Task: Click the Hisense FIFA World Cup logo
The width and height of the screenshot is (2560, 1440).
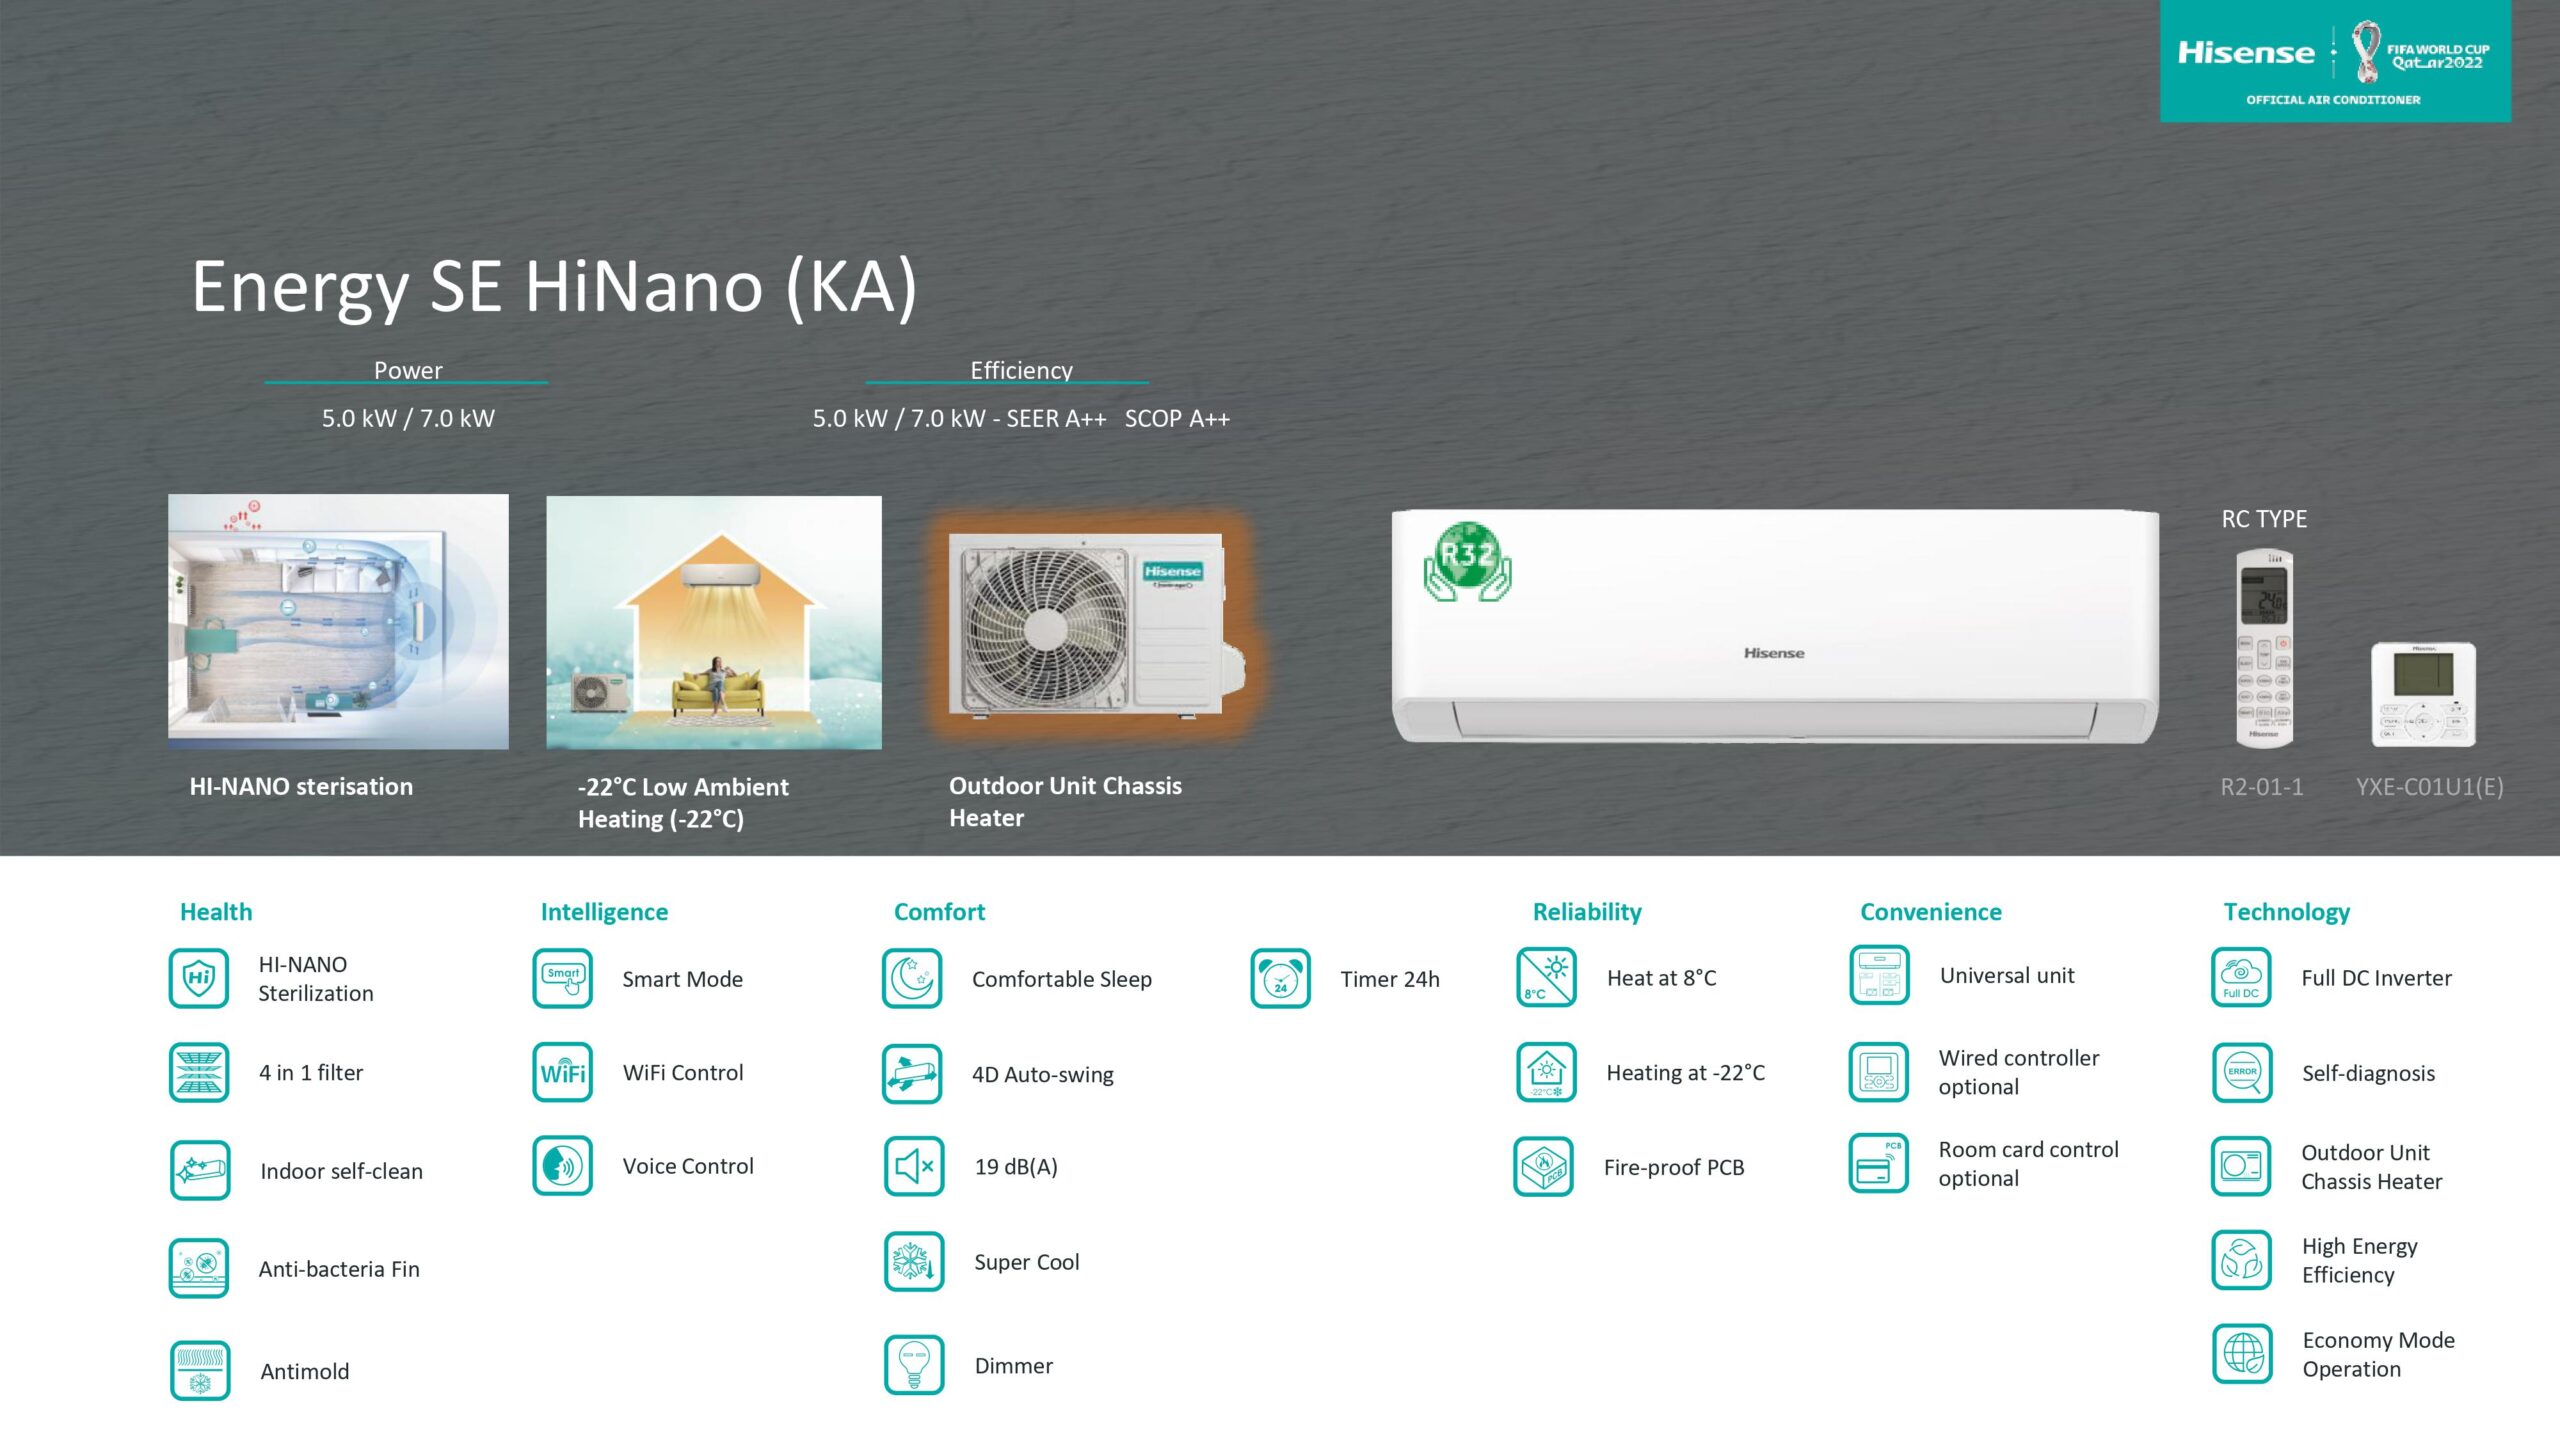Action: pyautogui.click(x=2334, y=61)
